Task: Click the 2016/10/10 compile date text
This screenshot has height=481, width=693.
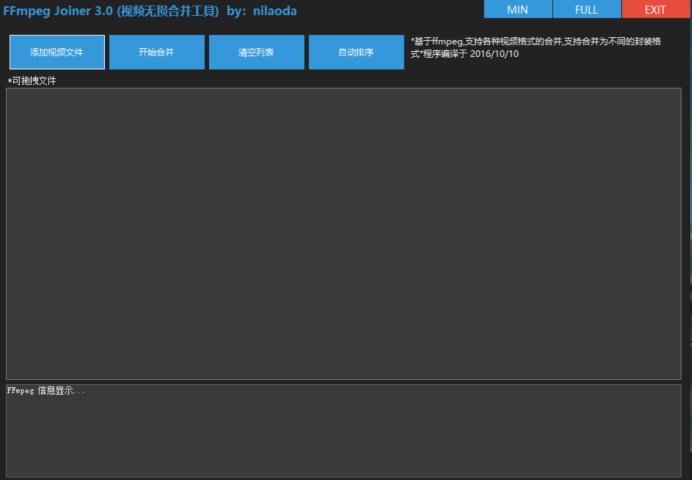Action: point(494,54)
